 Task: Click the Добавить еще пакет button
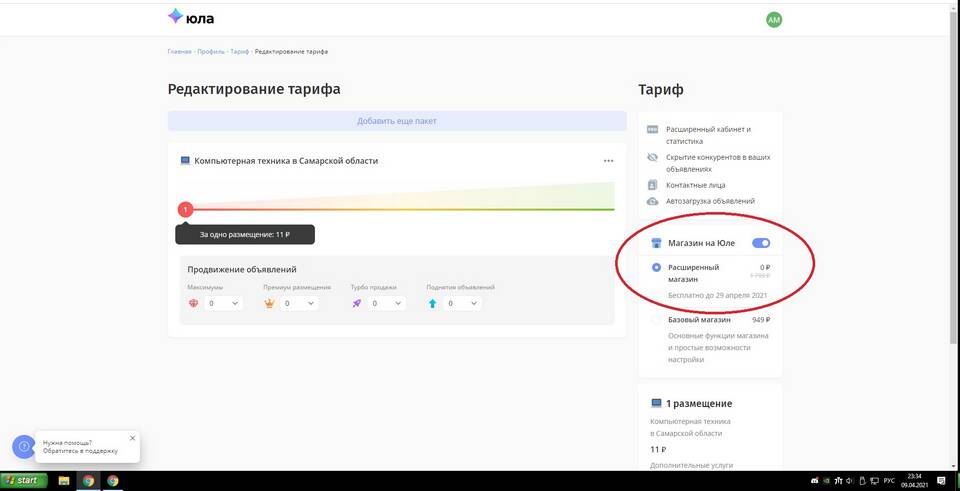(x=396, y=121)
